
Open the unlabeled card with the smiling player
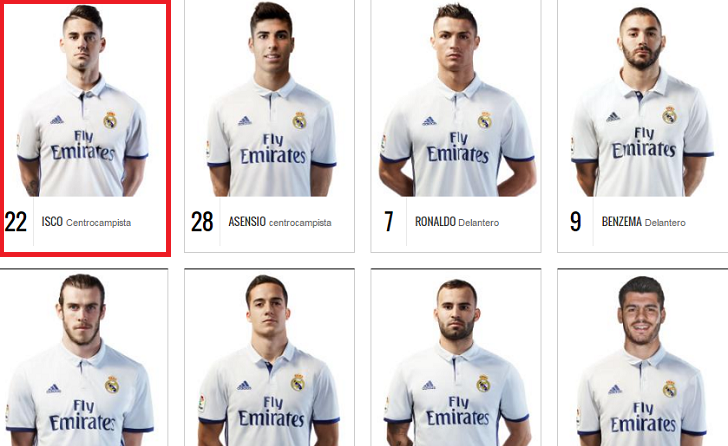pos(643,357)
